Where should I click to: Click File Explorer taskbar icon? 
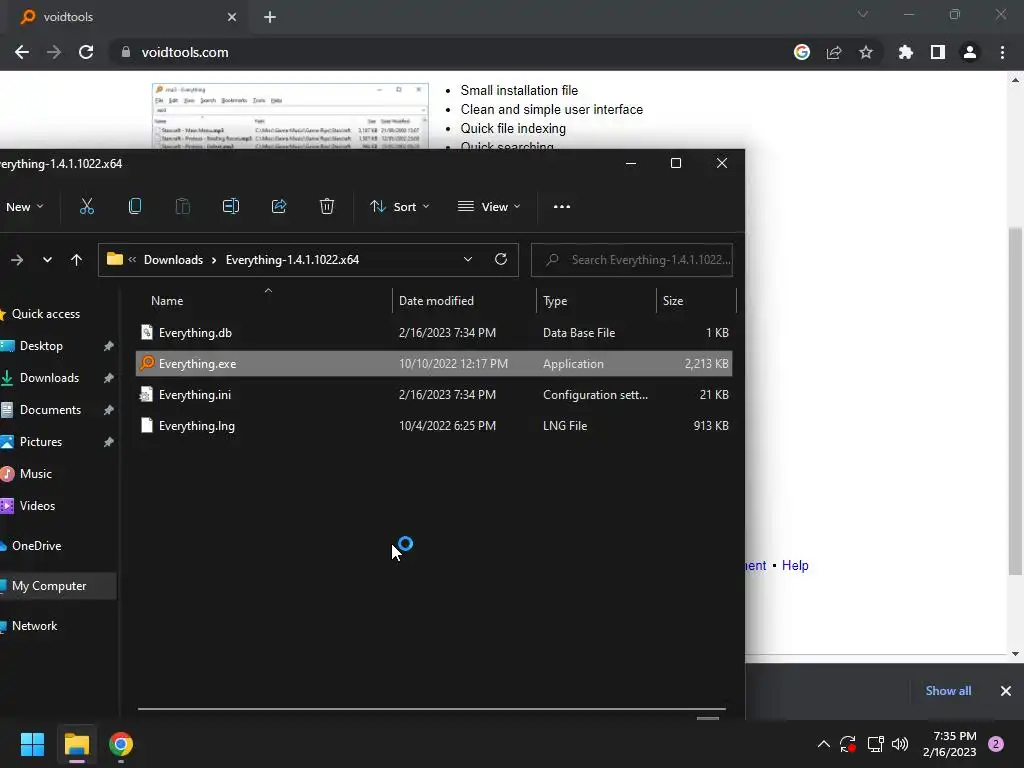pos(76,744)
